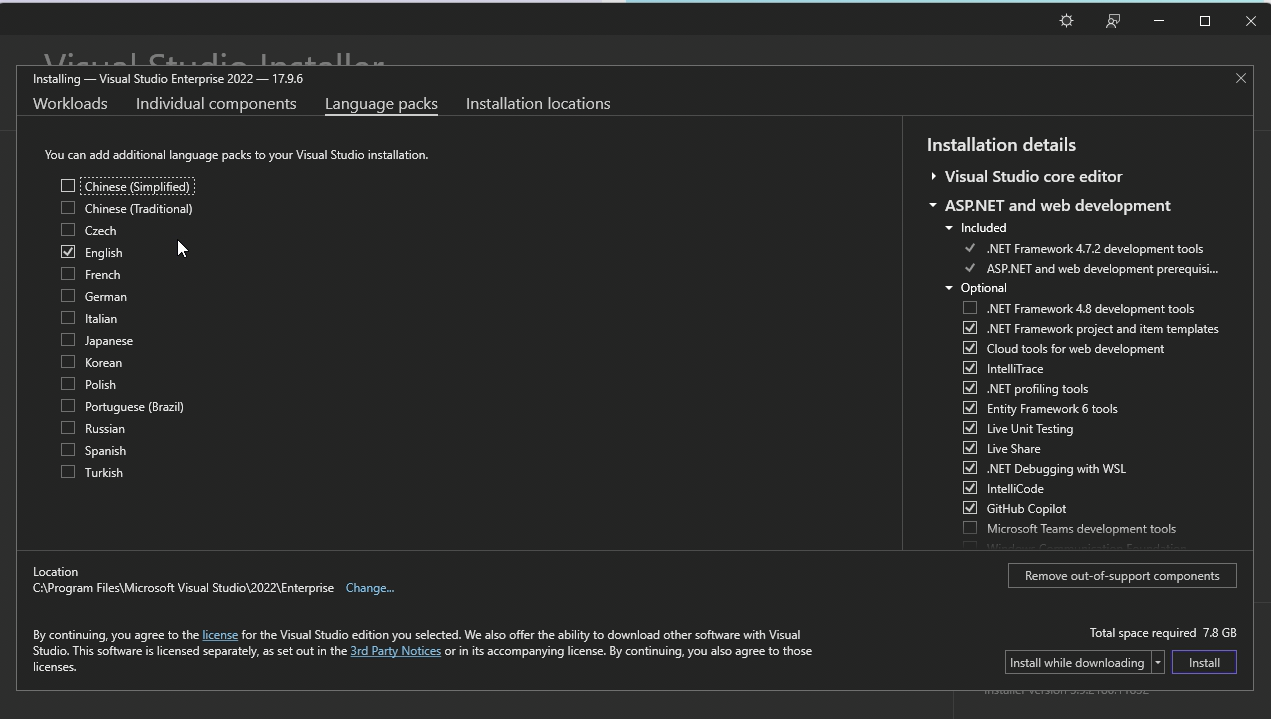Collapse the Optional components group
Screen dimensions: 1271x719
click(x=949, y=288)
